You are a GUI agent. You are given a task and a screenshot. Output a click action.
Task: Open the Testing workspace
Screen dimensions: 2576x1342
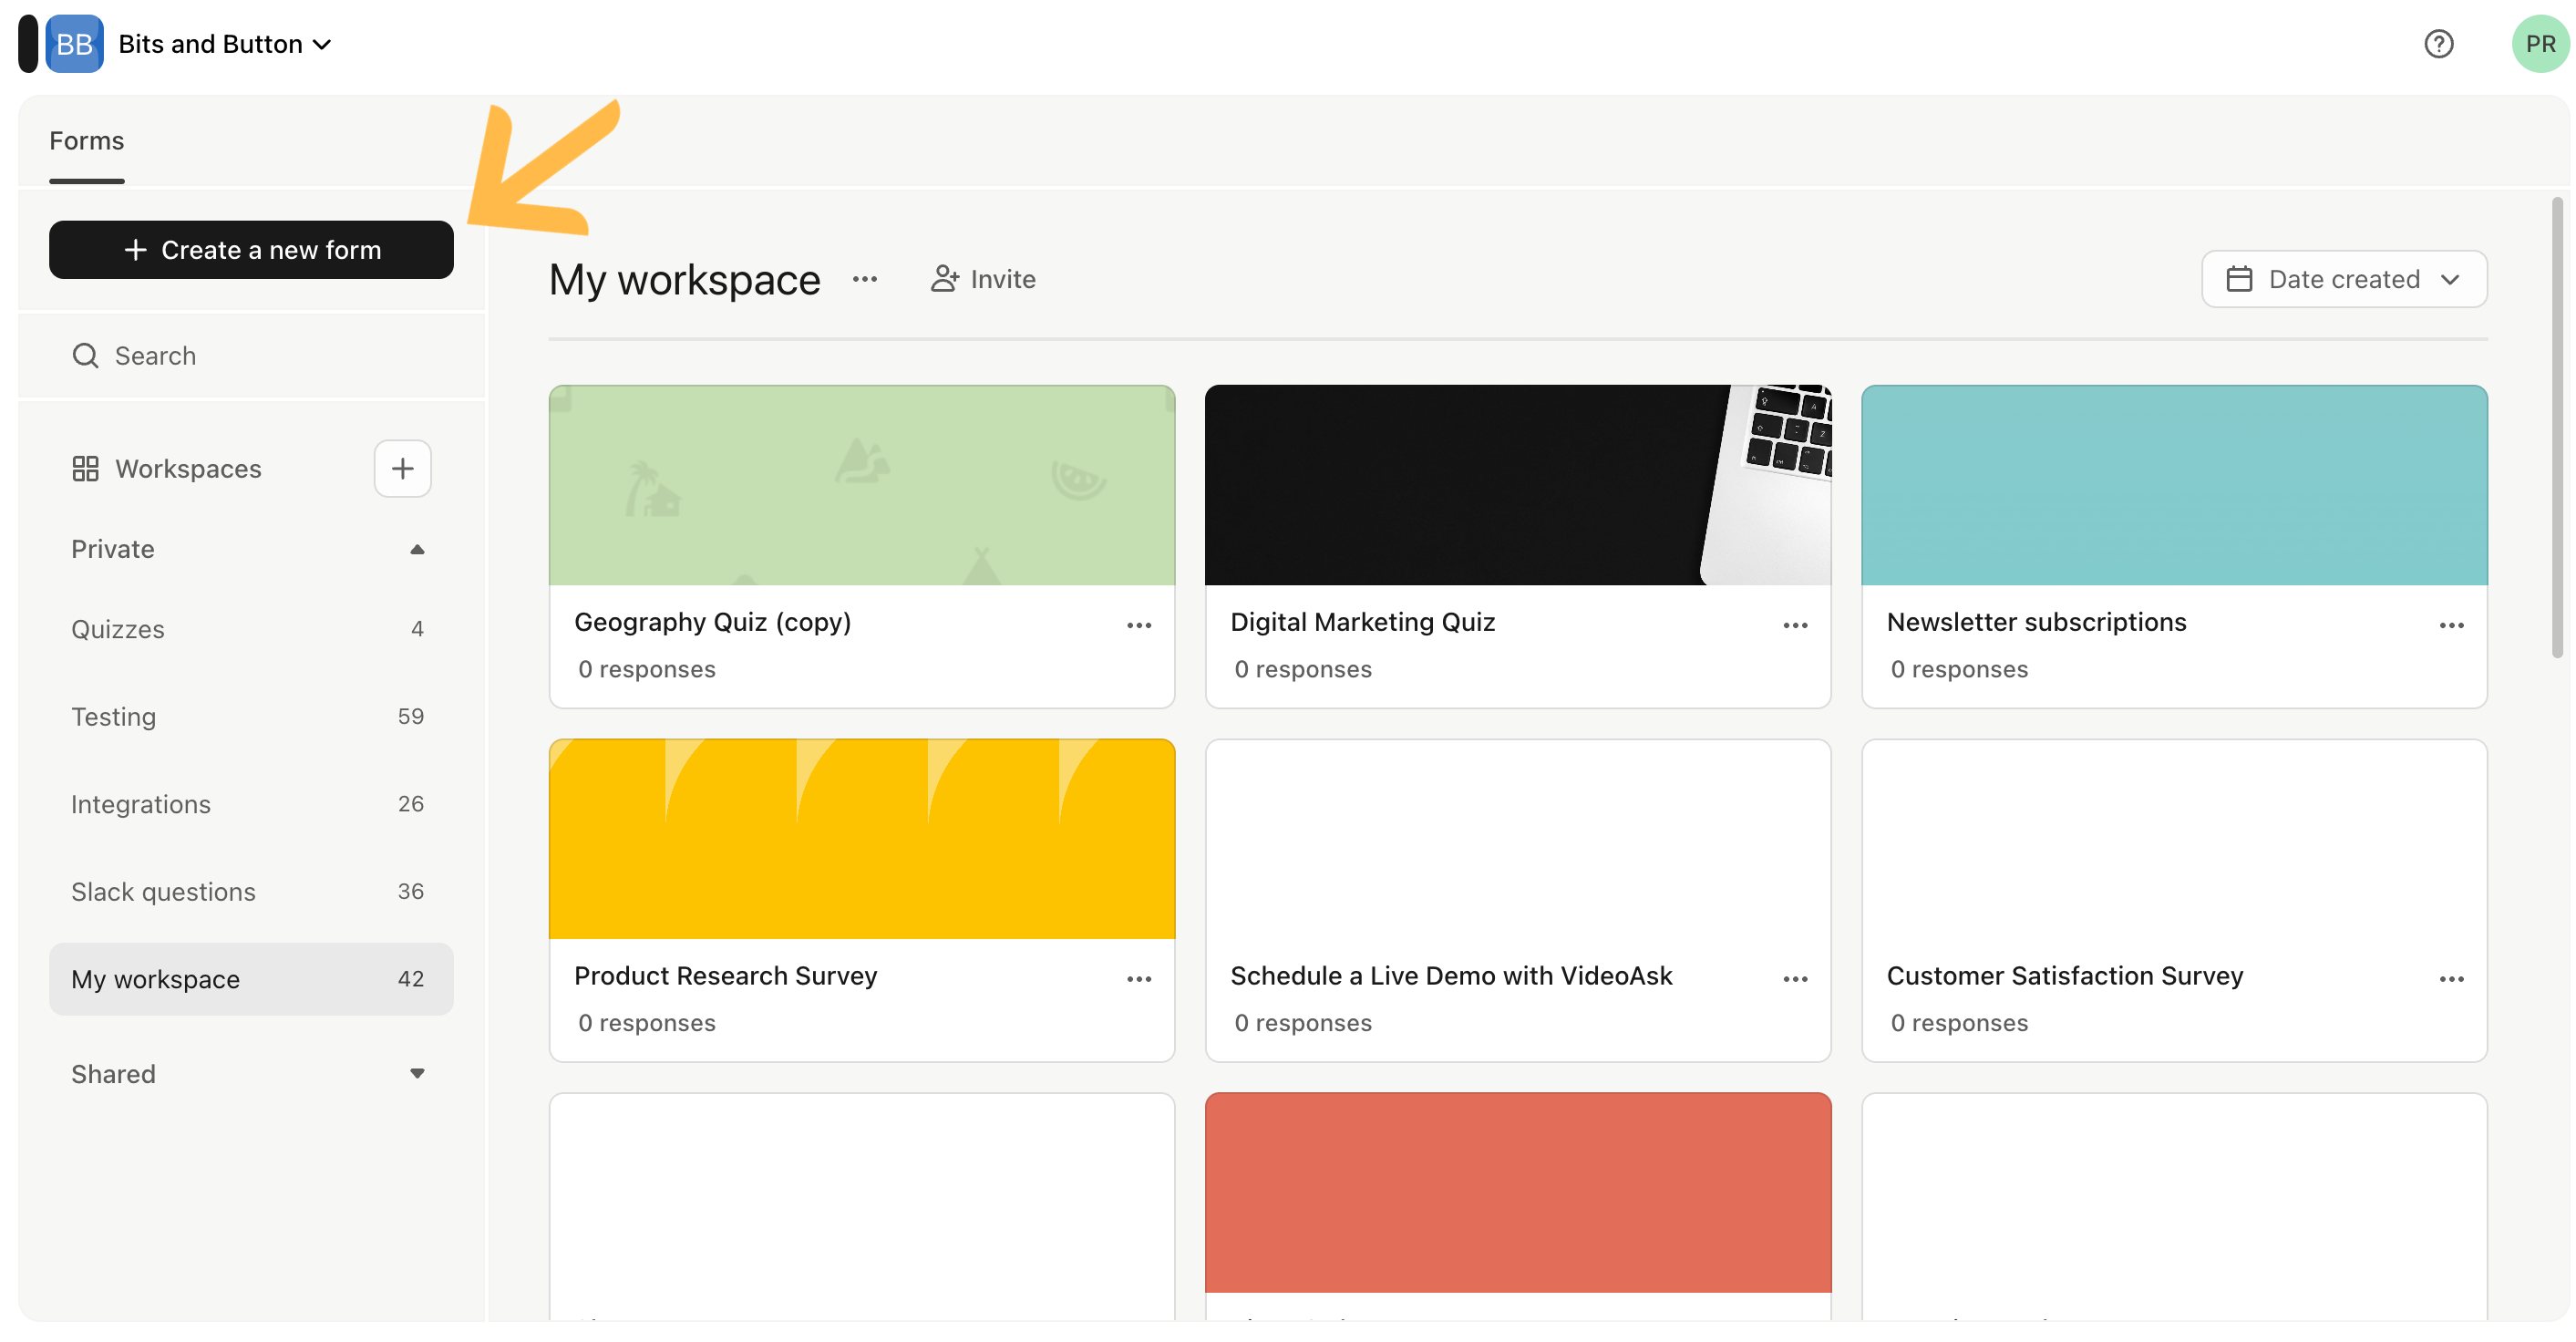[251, 717]
